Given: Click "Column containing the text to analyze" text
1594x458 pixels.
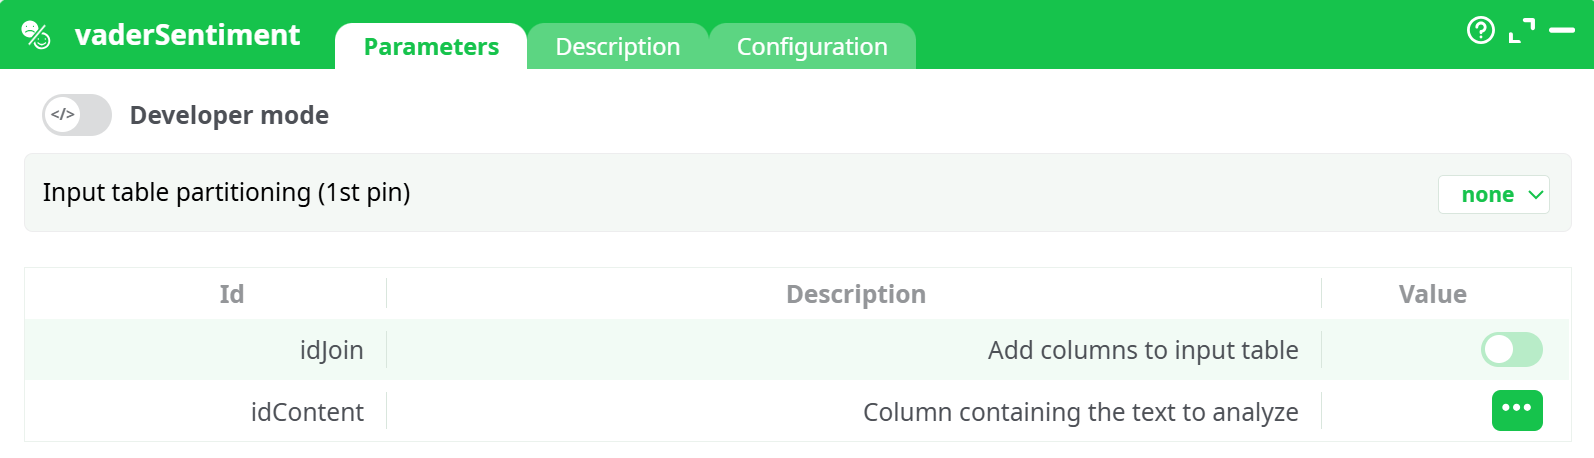Looking at the screenshot, I should pyautogui.click(x=1080, y=412).
